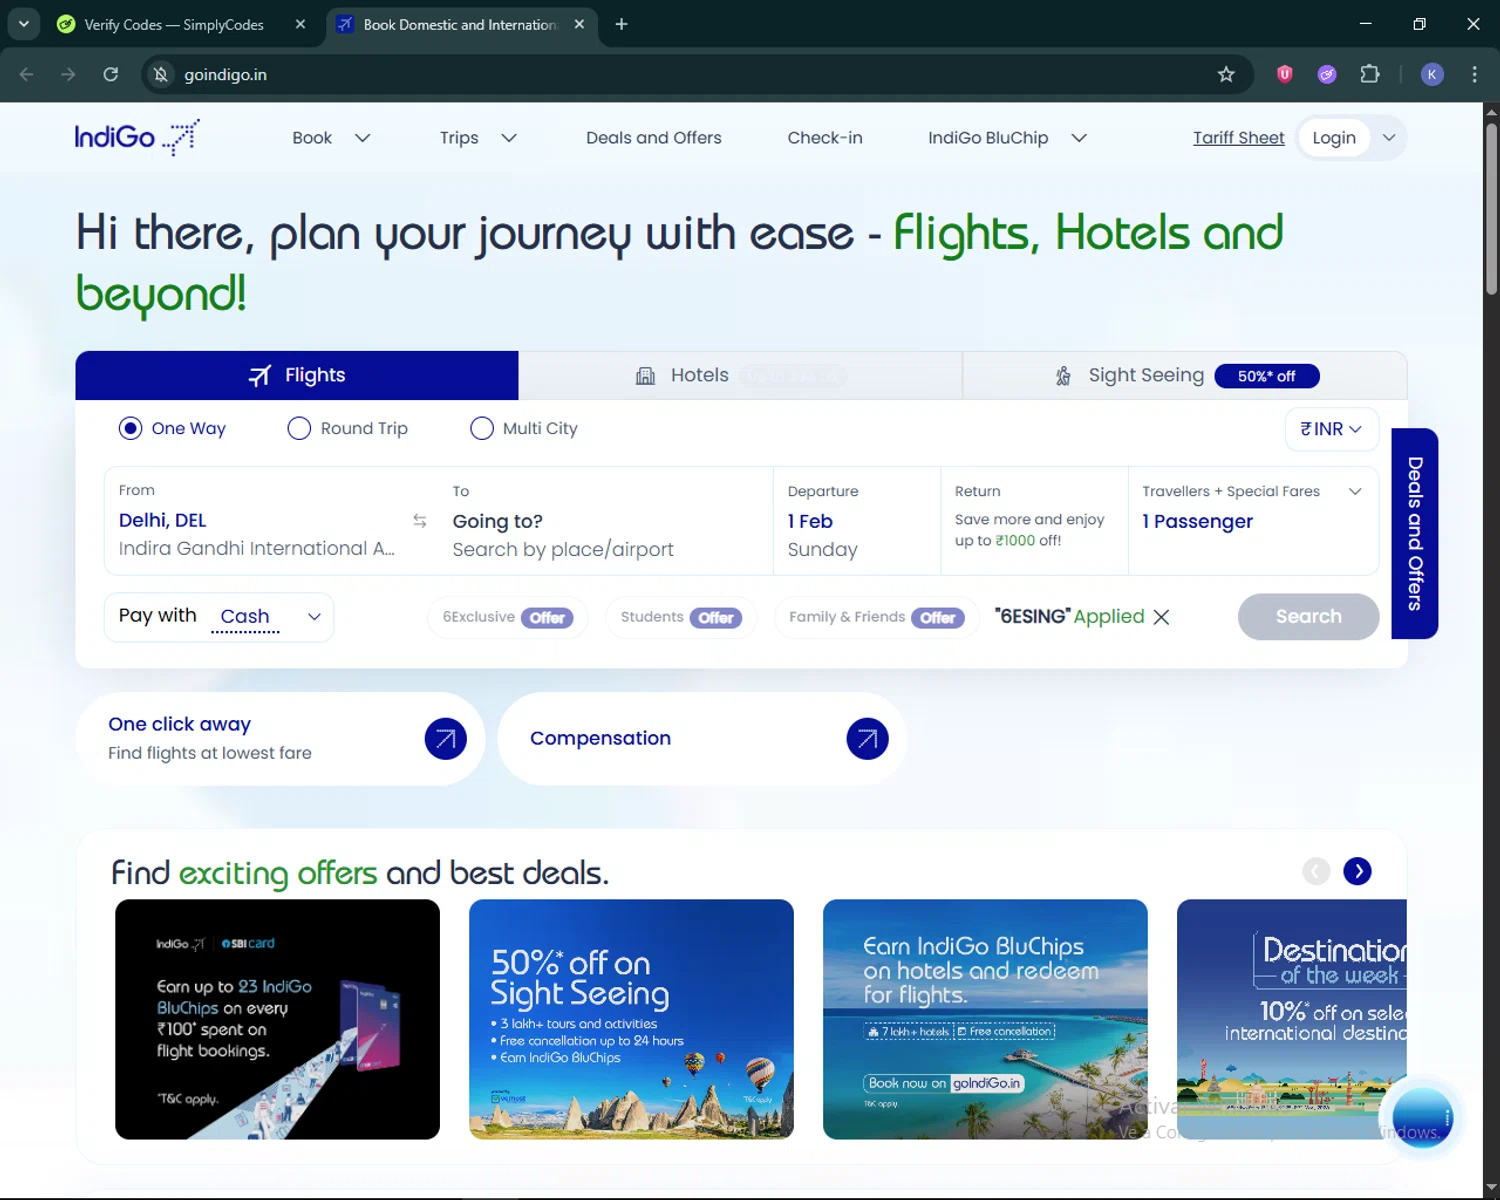Reload the page
This screenshot has width=1500, height=1200.
110,74
